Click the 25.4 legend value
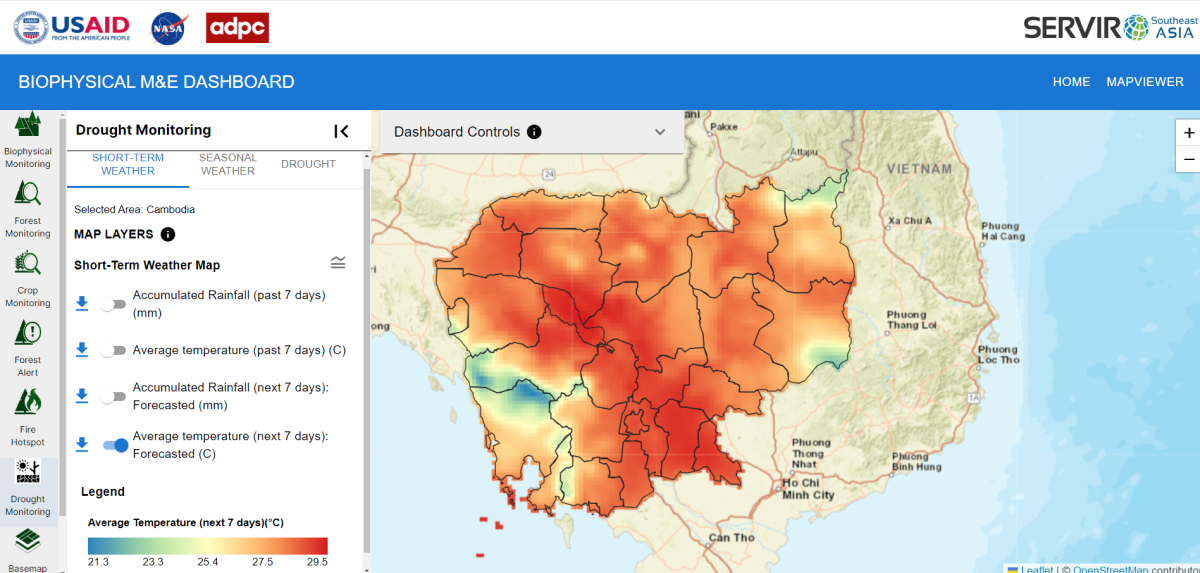The height and width of the screenshot is (573, 1200). [x=207, y=562]
